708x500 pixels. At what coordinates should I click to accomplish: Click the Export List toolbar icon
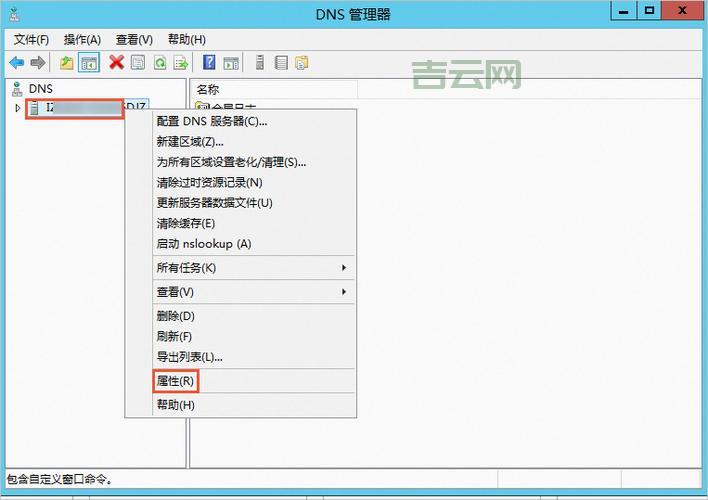pos(181,62)
